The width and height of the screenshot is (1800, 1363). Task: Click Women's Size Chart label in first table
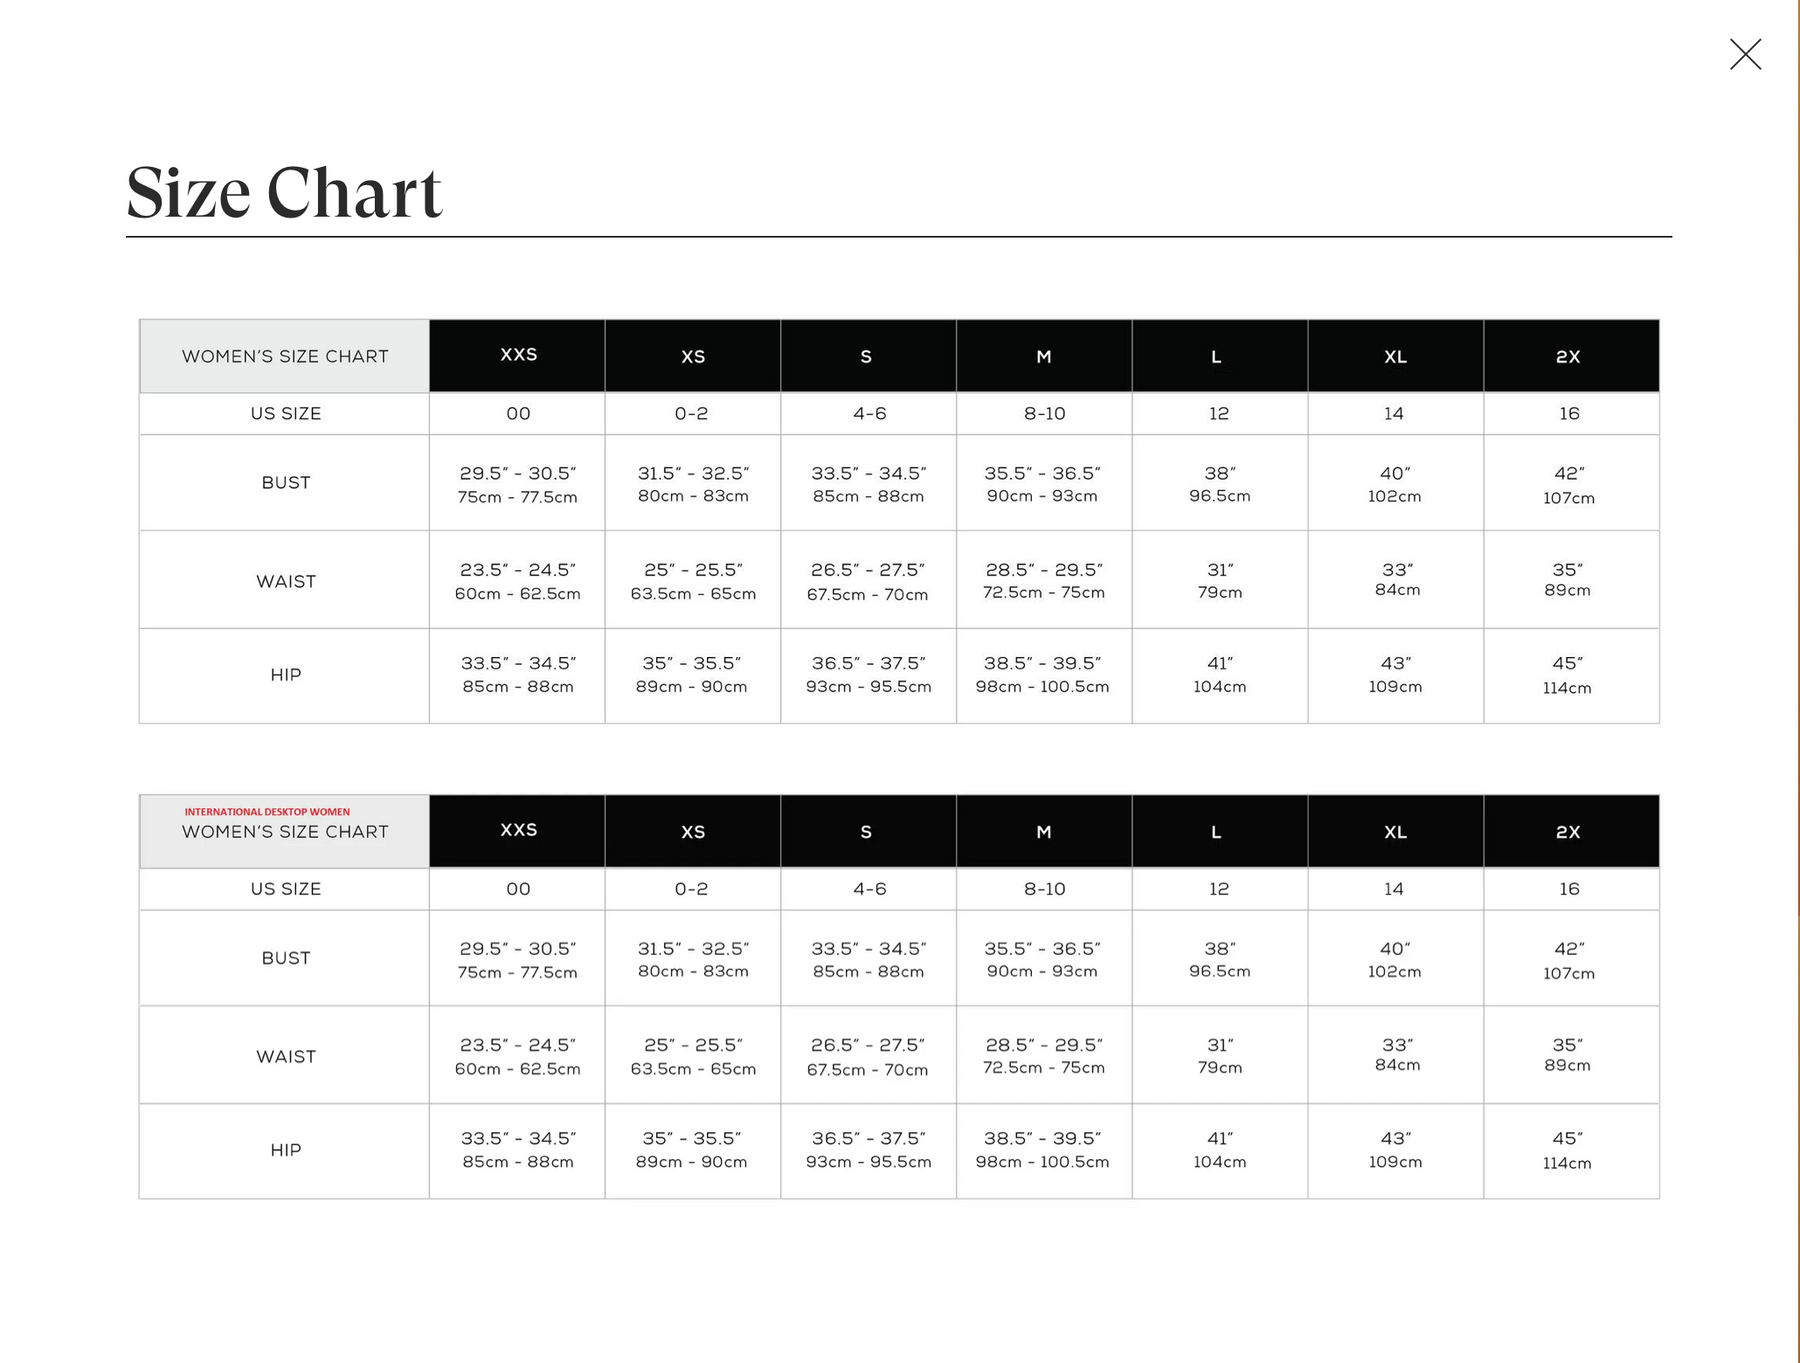[x=285, y=357]
